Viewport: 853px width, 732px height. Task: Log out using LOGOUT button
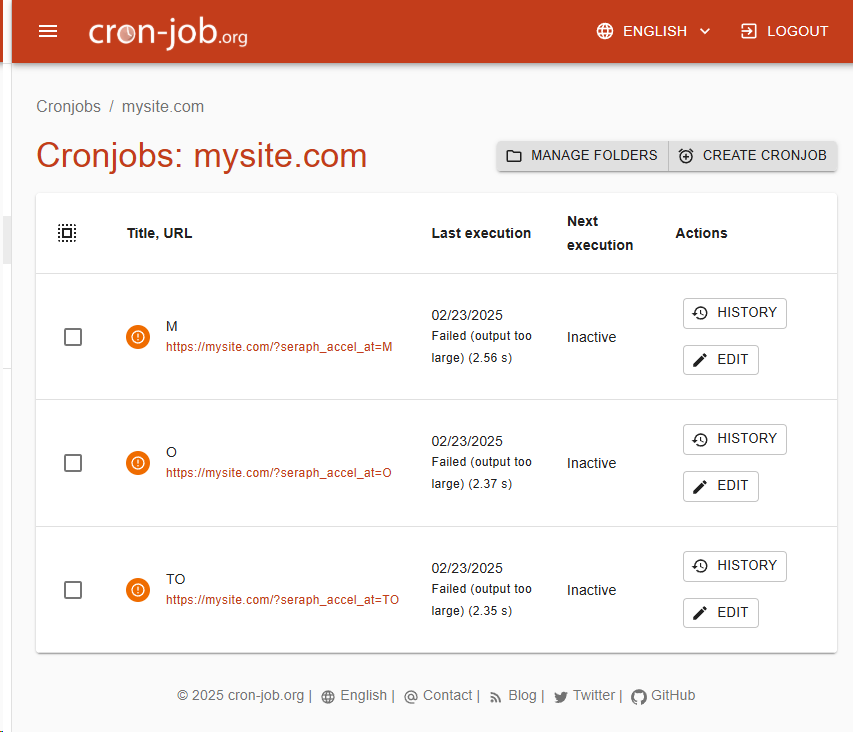[x=784, y=31]
